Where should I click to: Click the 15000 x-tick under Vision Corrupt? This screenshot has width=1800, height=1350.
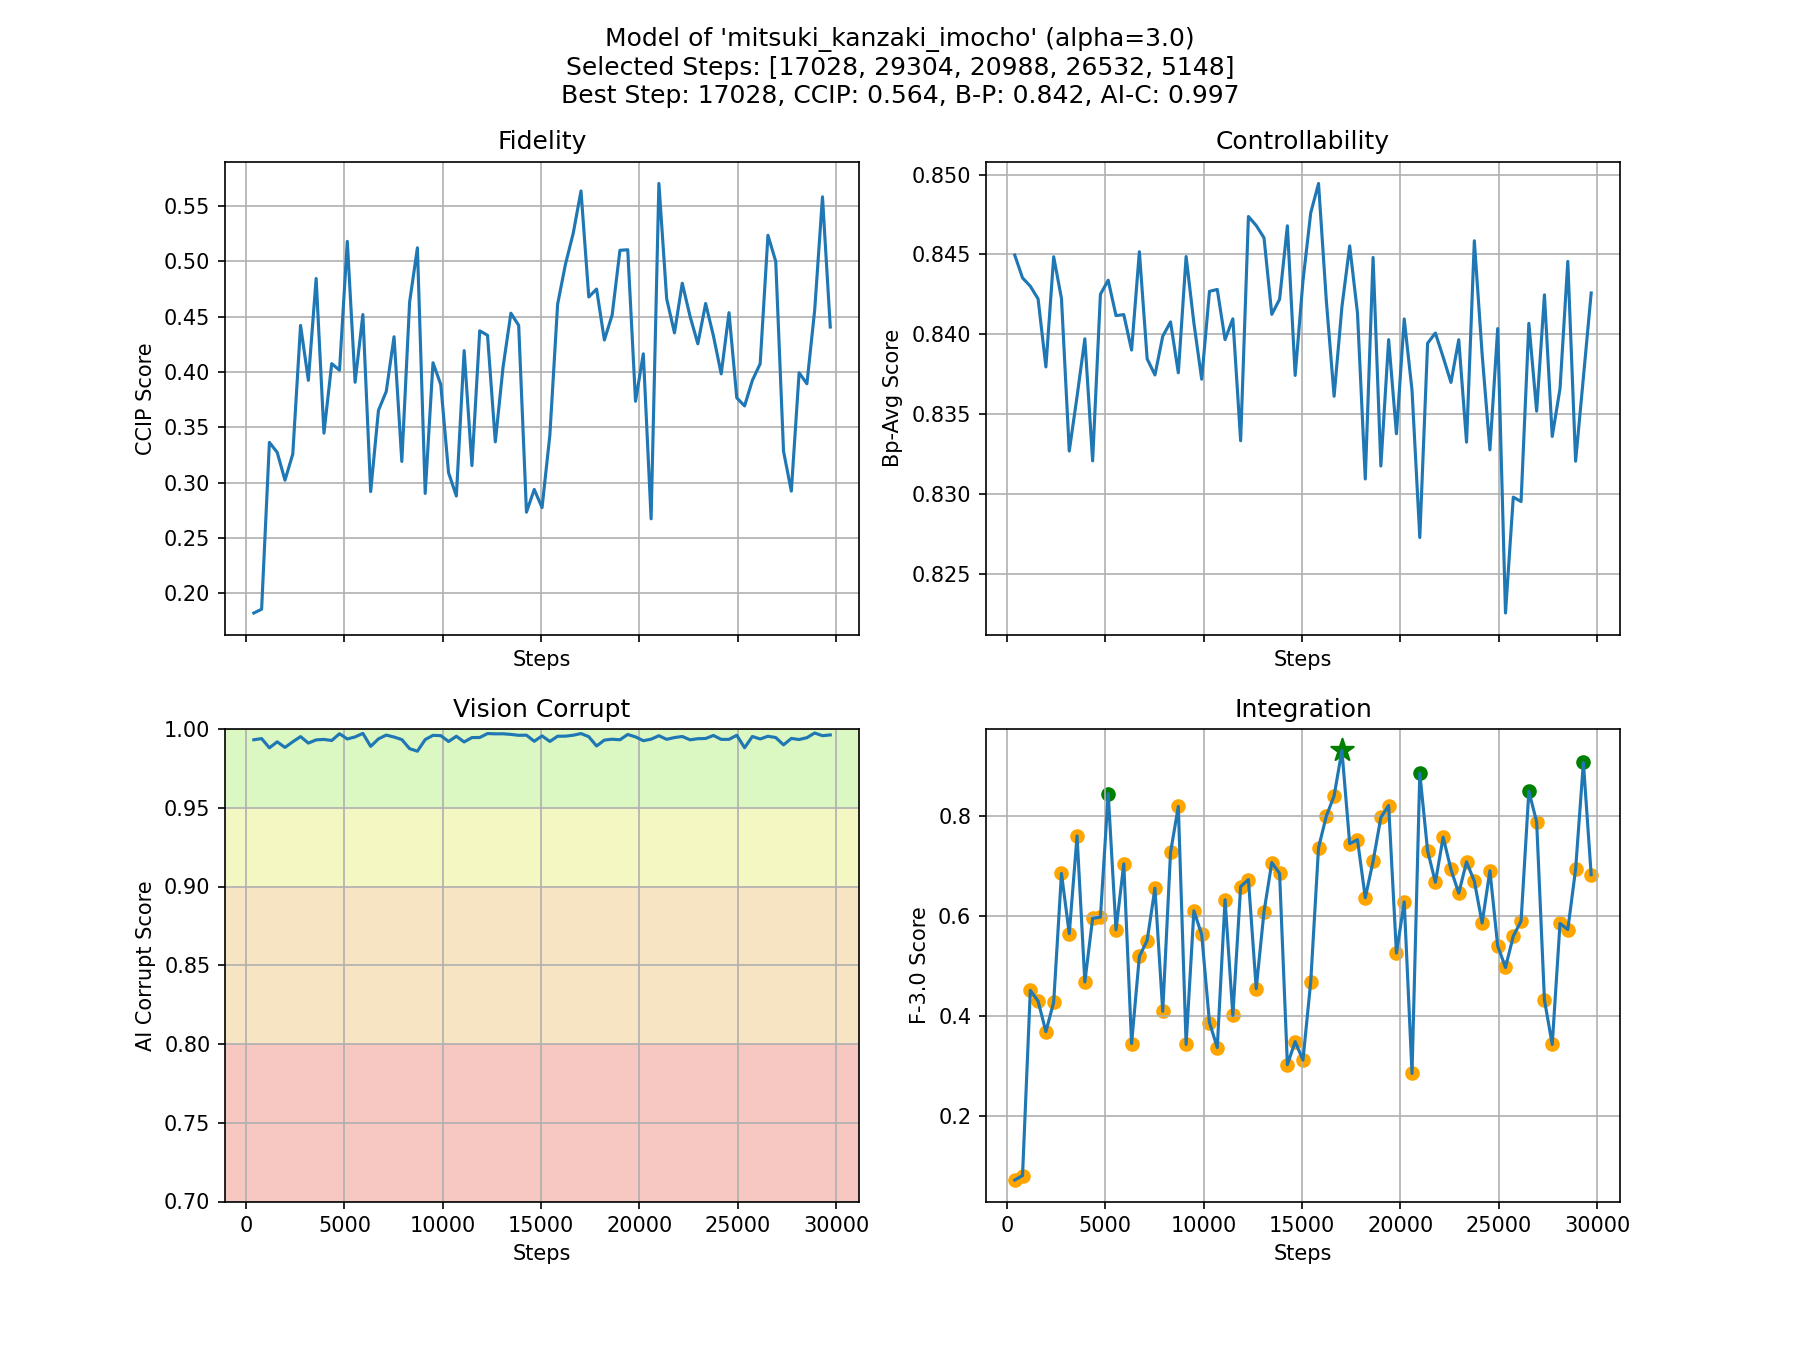541,1223
